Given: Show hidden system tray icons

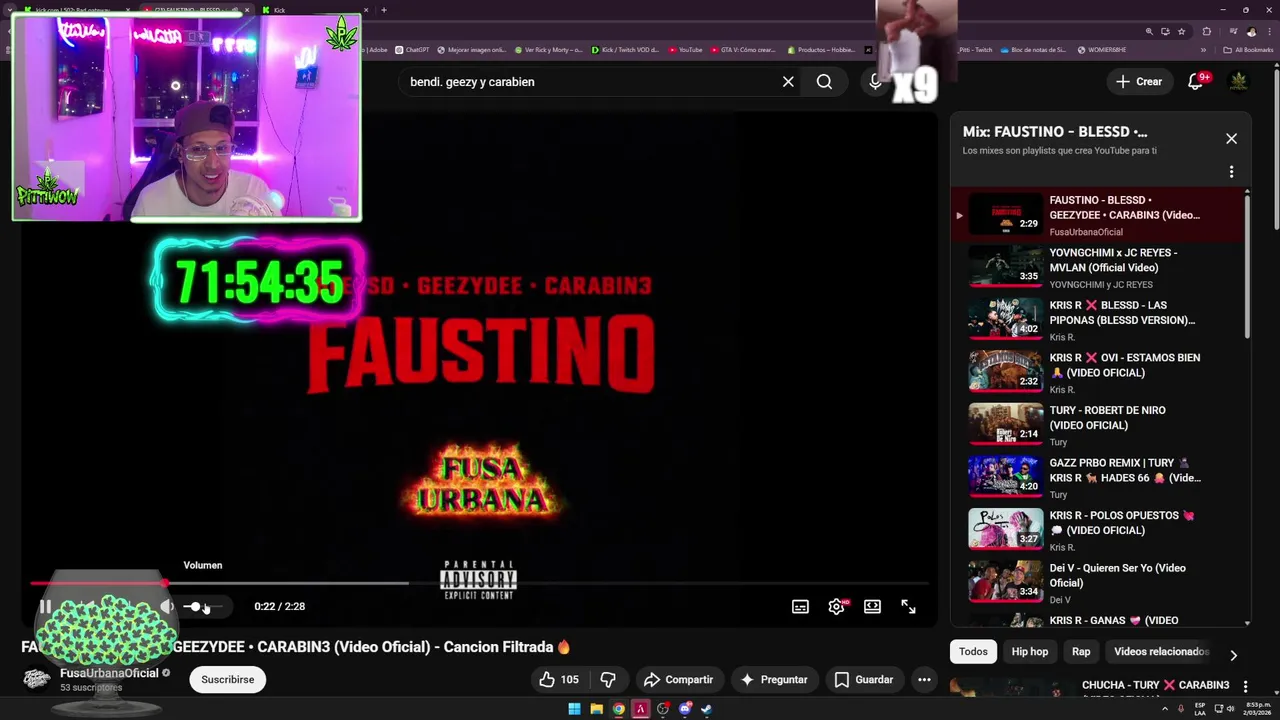Looking at the screenshot, I should 1164,709.
